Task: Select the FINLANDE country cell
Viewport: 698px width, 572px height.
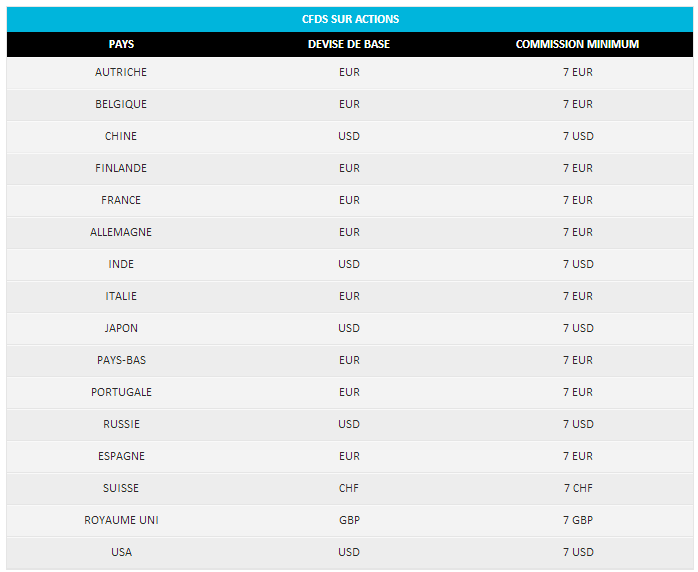Action: [121, 168]
